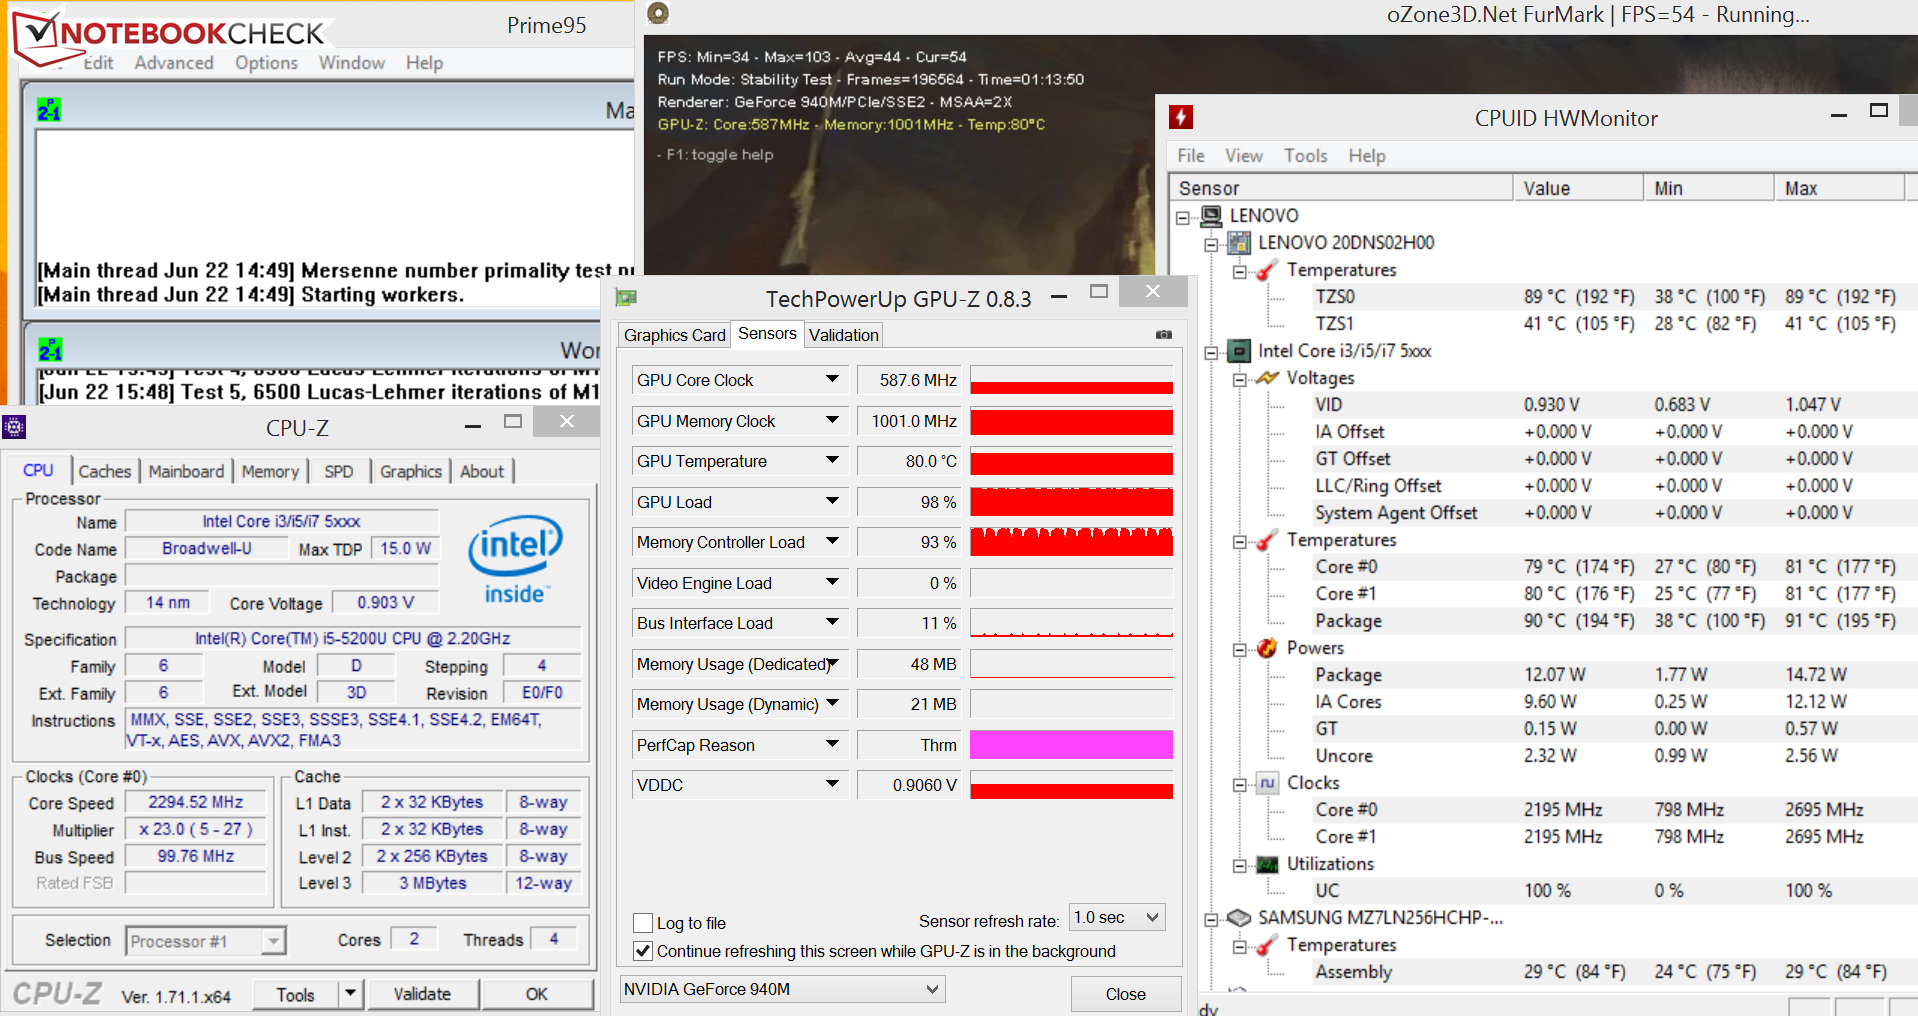Screen dimensions: 1918x1016
Task: Switch to the SPD tab in CPU-Z
Action: pyautogui.click(x=339, y=471)
